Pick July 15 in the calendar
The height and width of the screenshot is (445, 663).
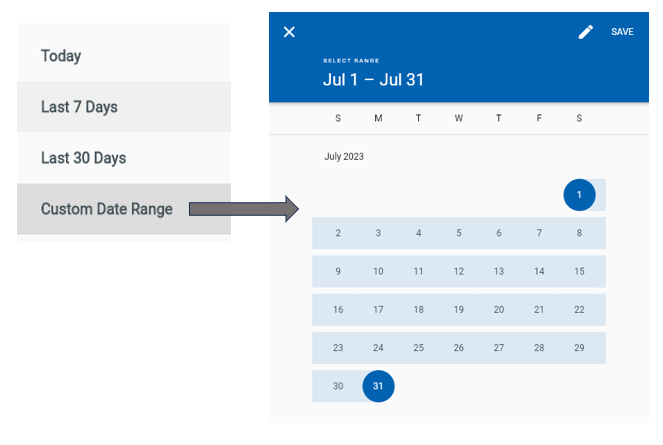pyautogui.click(x=579, y=271)
